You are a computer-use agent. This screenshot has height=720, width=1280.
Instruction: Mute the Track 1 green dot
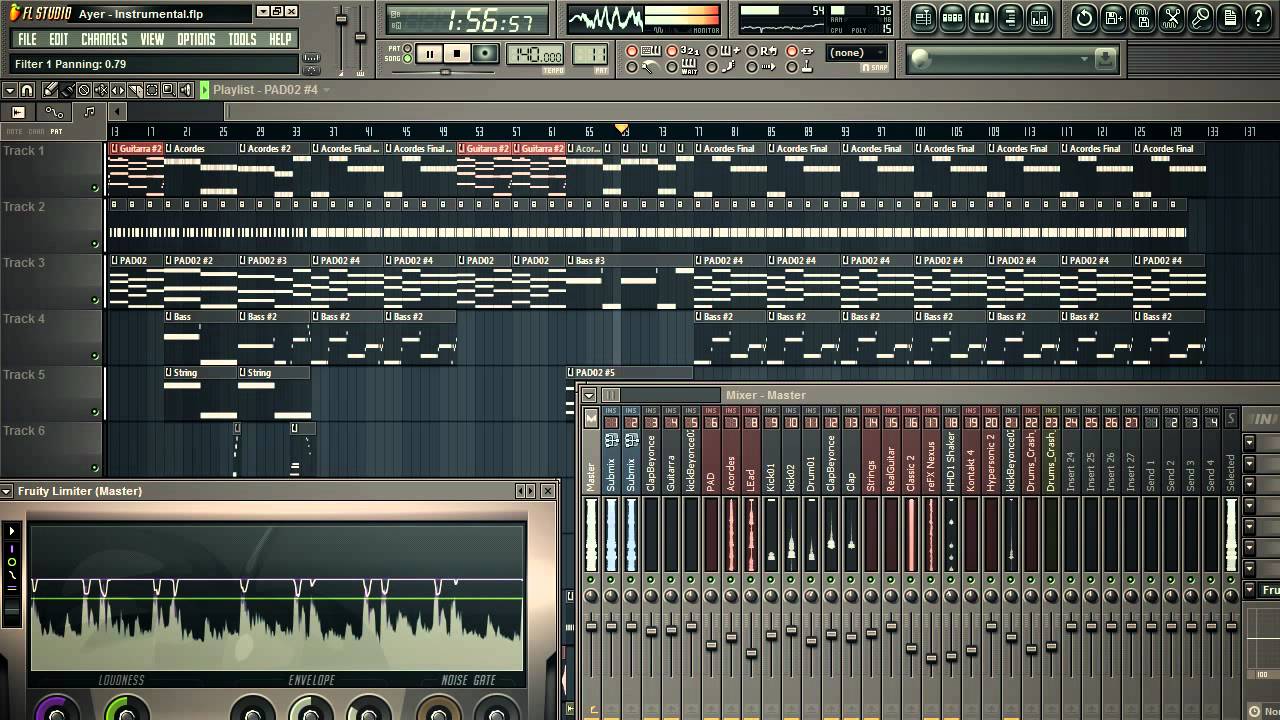pyautogui.click(x=95, y=188)
